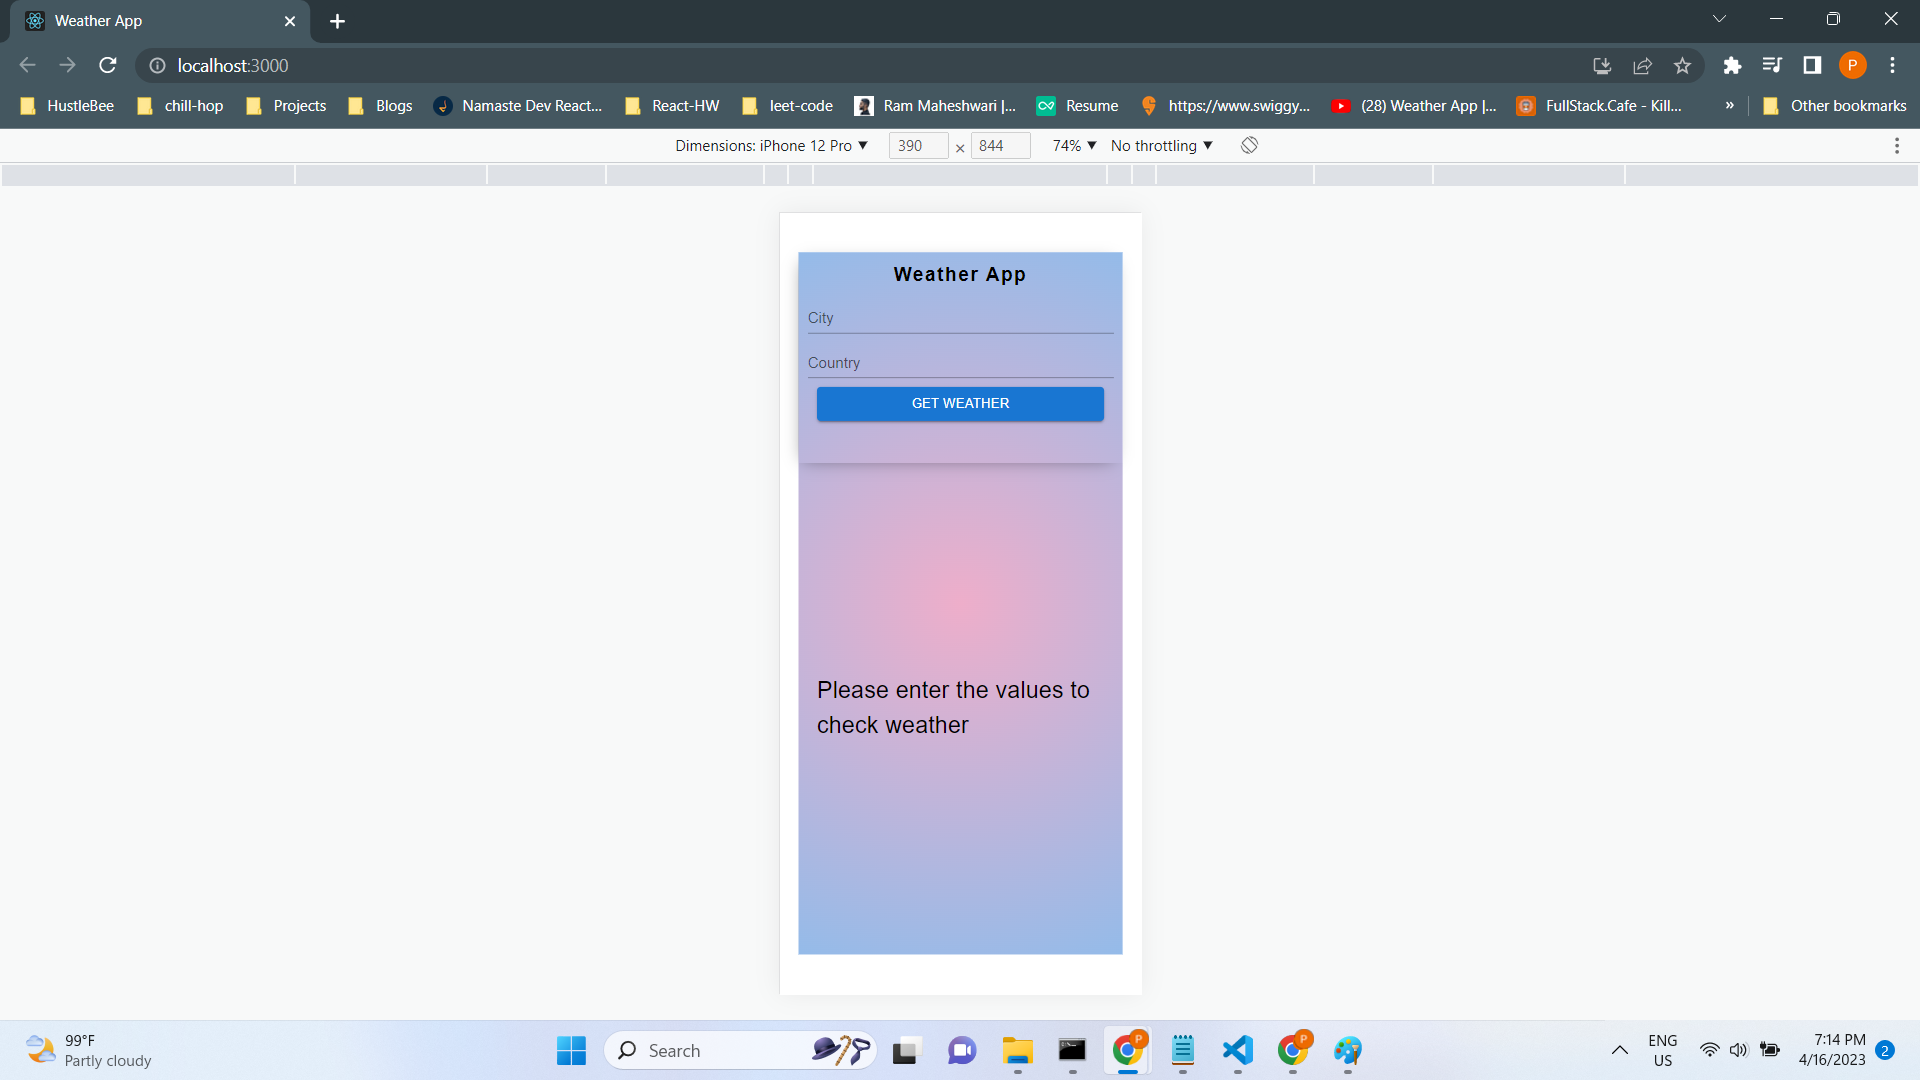Screen dimensions: 1920x1080
Task: Open the side panel icon
Action: [1812, 65]
